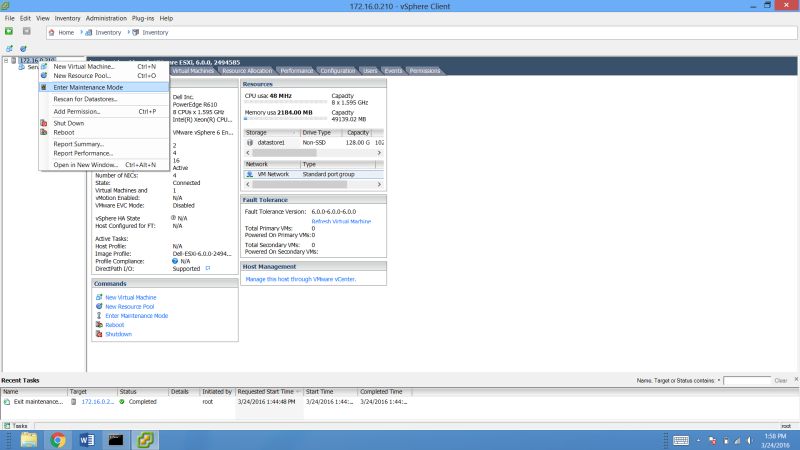Open File Explorer from the taskbar

click(29, 440)
